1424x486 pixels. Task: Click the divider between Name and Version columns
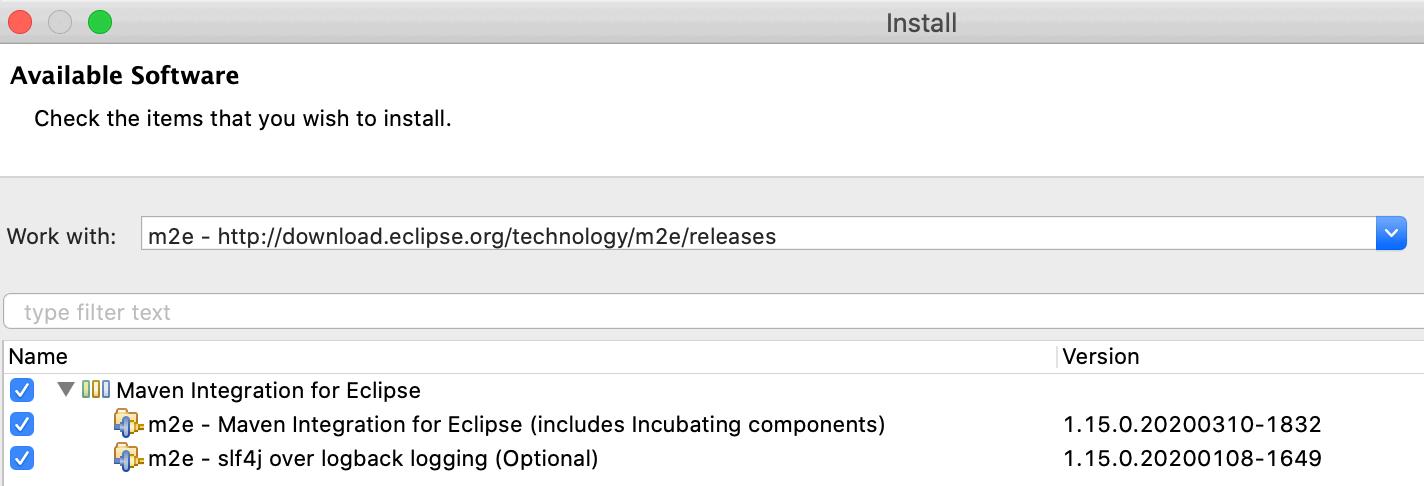pos(1056,356)
